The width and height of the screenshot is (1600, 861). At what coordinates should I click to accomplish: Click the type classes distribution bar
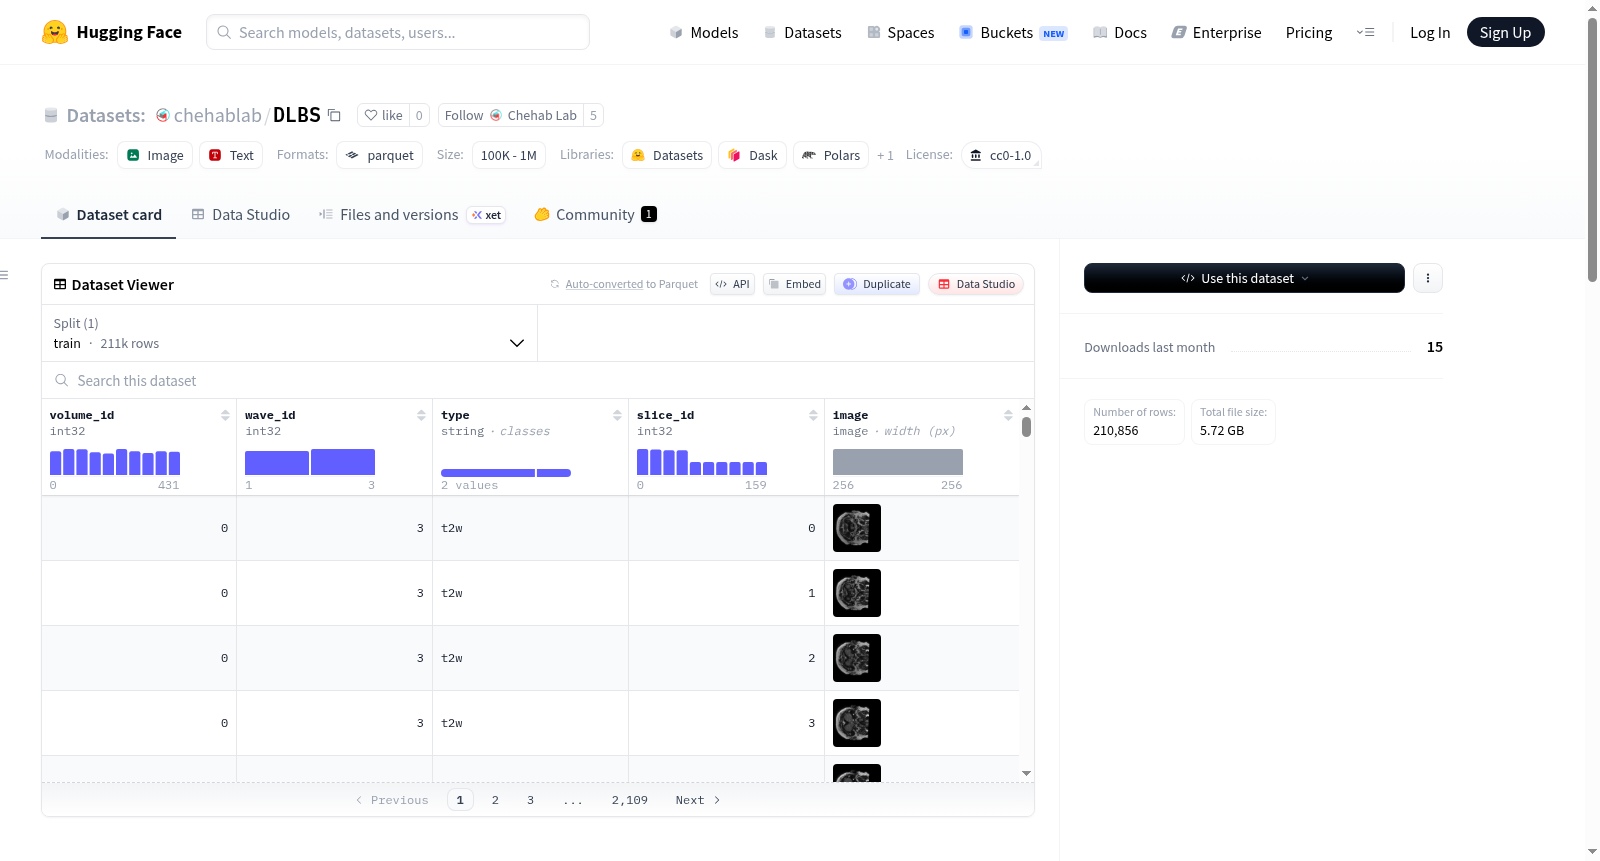pos(506,473)
